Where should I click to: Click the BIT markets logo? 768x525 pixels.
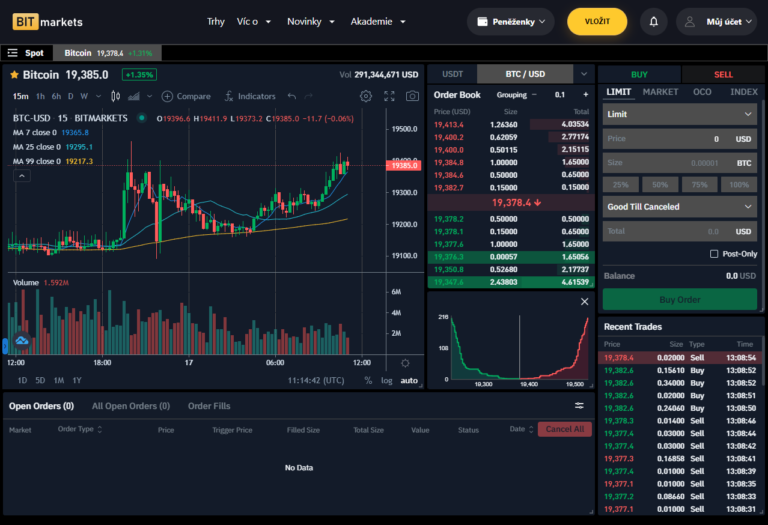point(48,22)
